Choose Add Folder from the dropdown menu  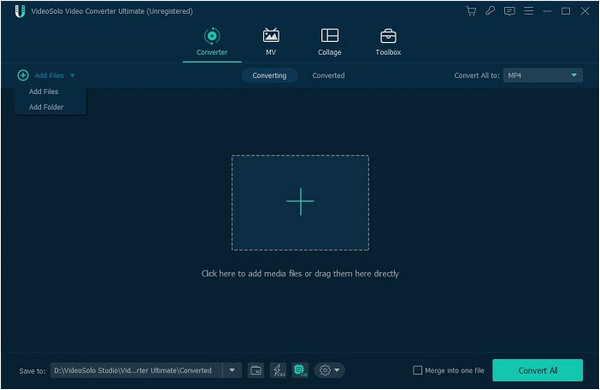click(46, 107)
